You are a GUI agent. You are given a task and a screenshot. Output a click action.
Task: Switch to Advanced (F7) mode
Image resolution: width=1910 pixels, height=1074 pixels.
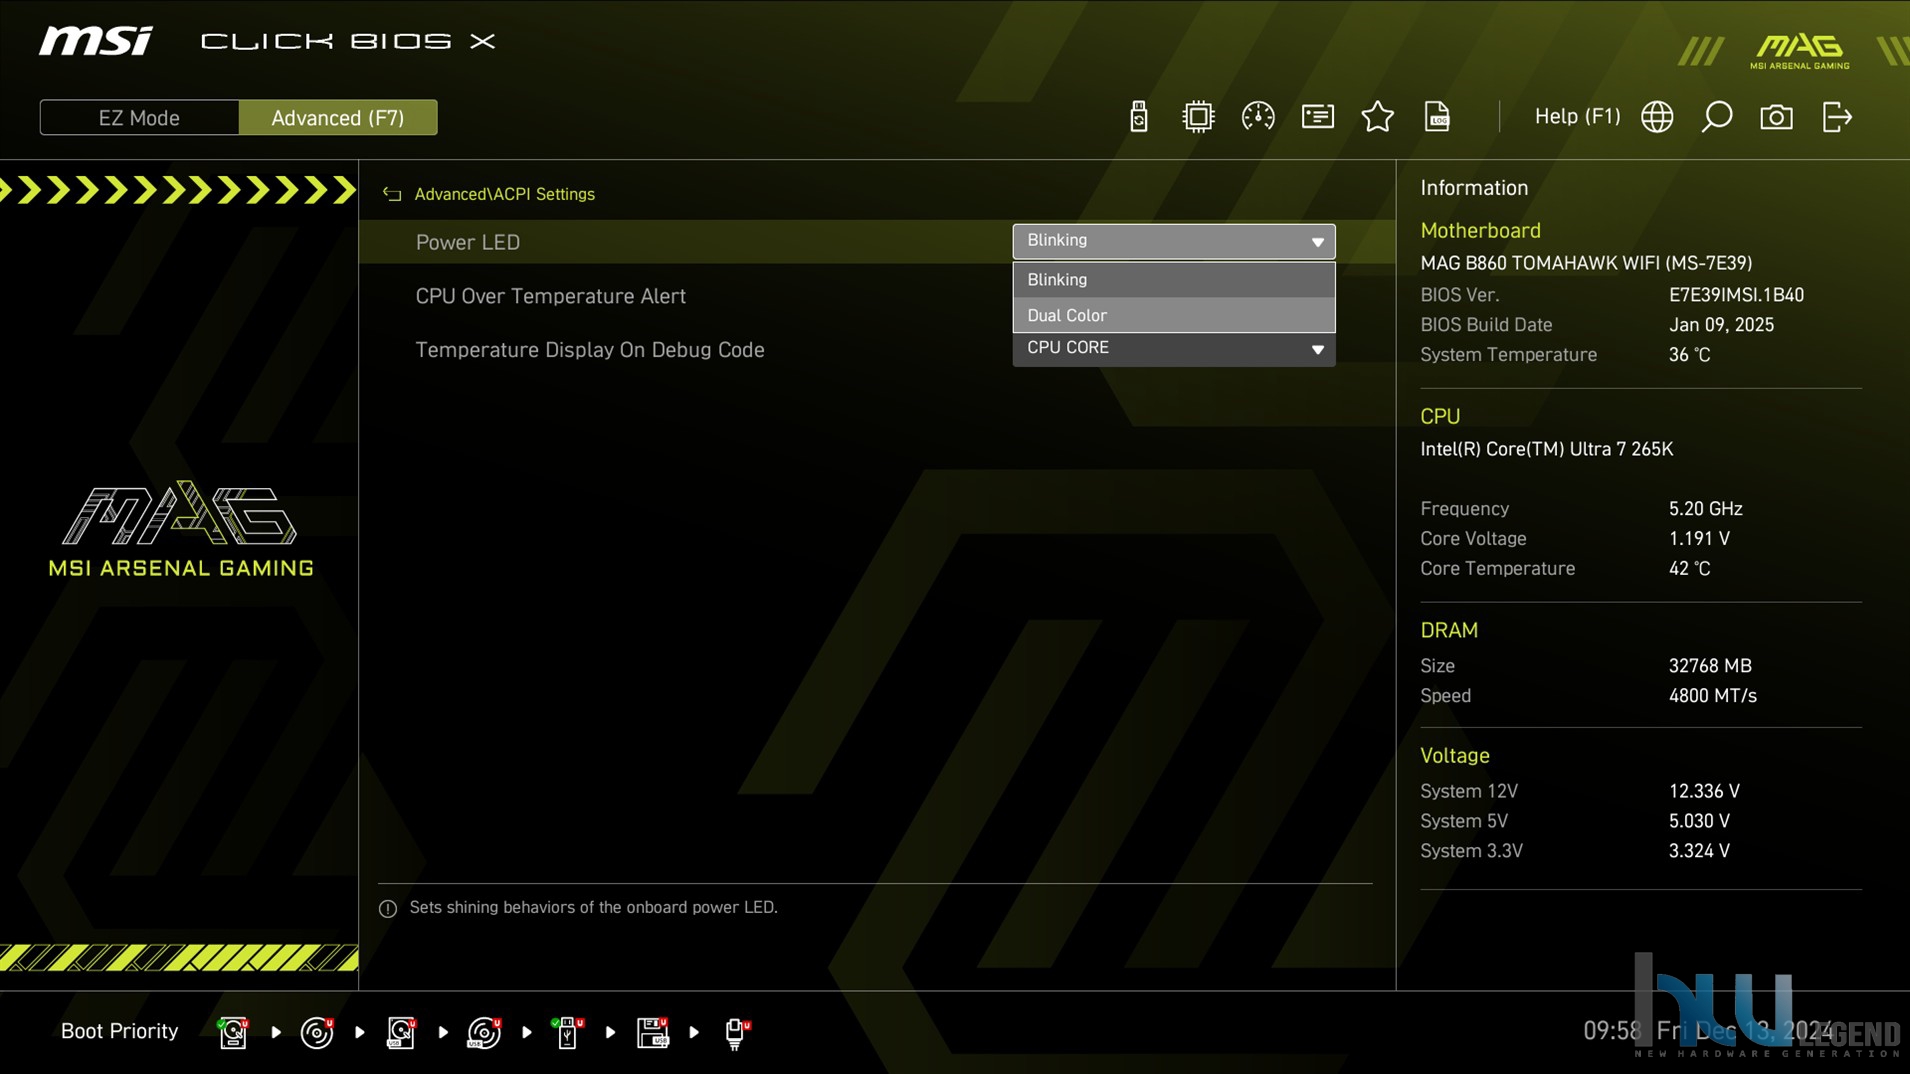[x=338, y=117]
